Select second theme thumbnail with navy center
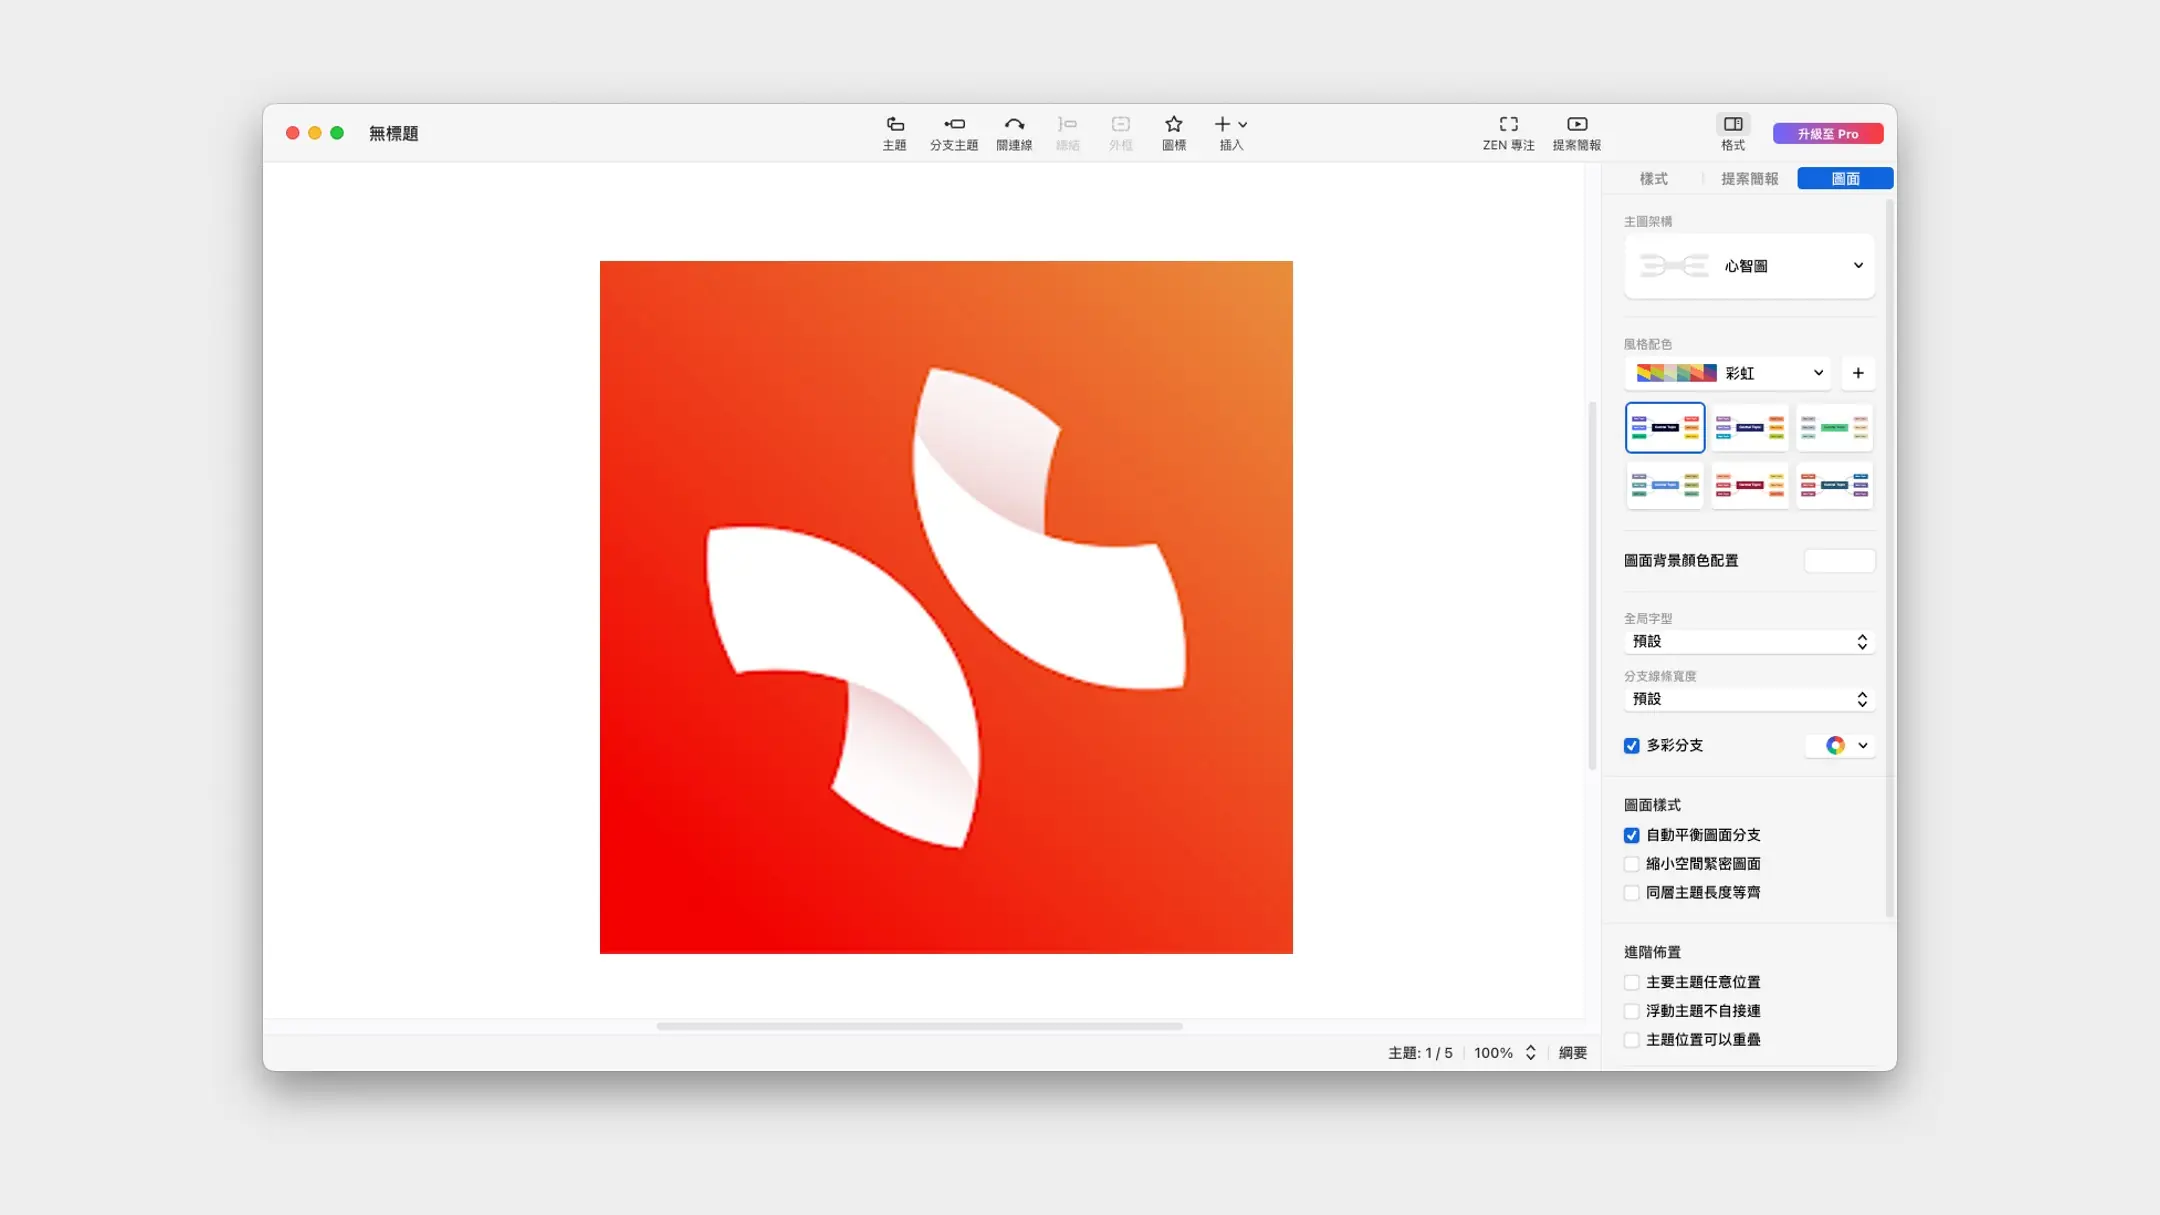The height and width of the screenshot is (1215, 2160). pos(1750,428)
